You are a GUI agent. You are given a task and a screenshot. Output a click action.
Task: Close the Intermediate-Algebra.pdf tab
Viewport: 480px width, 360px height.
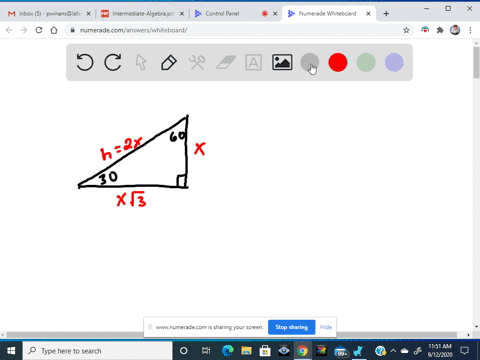tap(182, 14)
